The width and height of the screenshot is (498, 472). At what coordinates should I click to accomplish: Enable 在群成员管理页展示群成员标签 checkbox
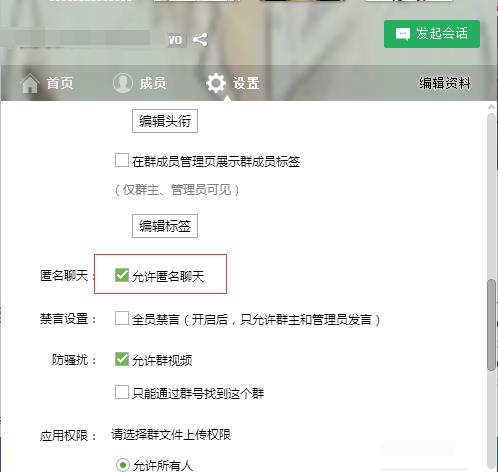tap(122, 160)
